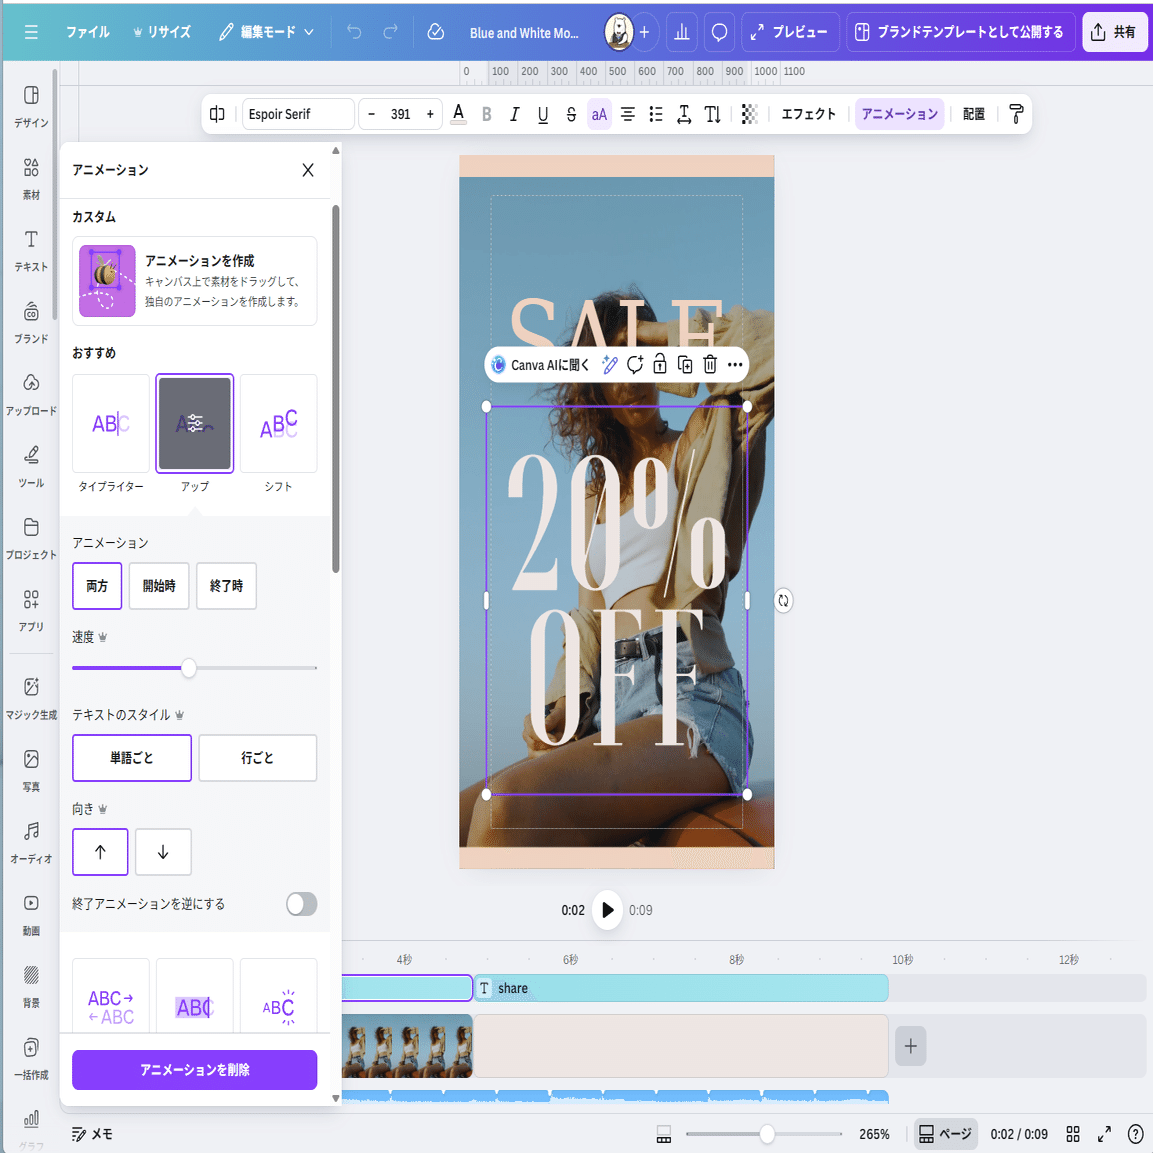This screenshot has height=1153, width=1153.
Task: Play the video preview
Action: [607, 910]
